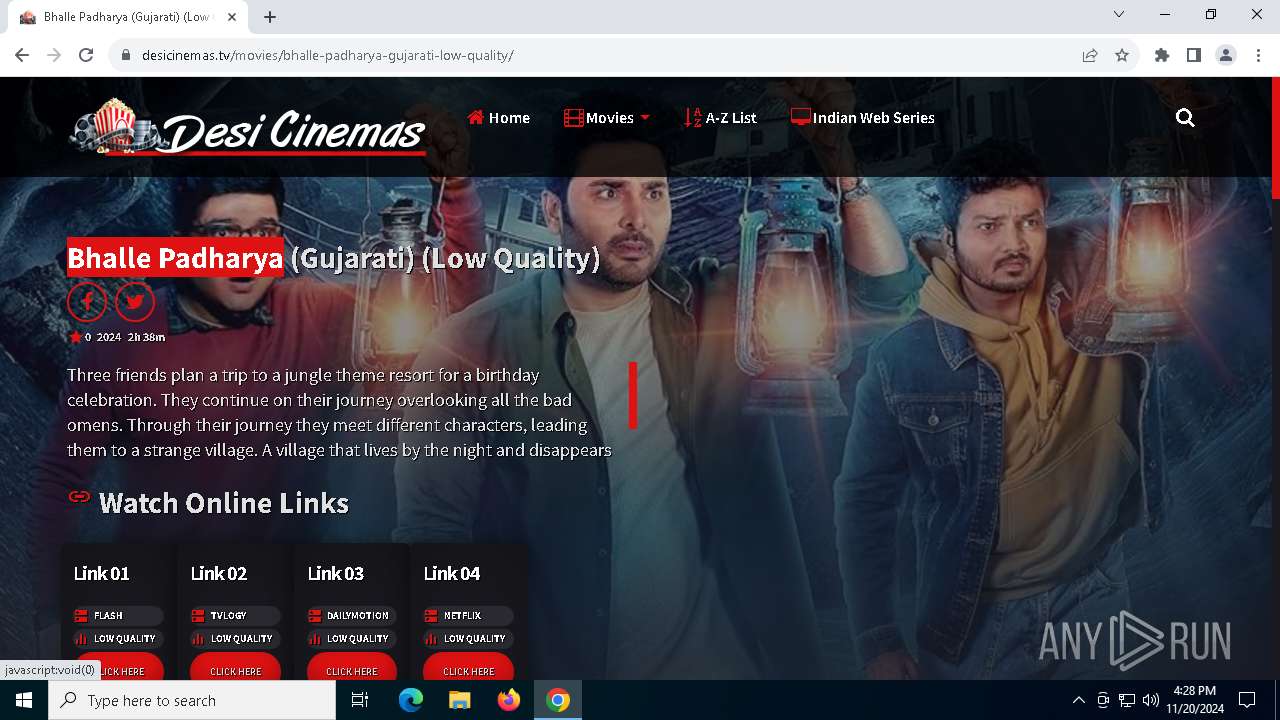Open Chrome extensions puzzle icon

(x=1162, y=55)
